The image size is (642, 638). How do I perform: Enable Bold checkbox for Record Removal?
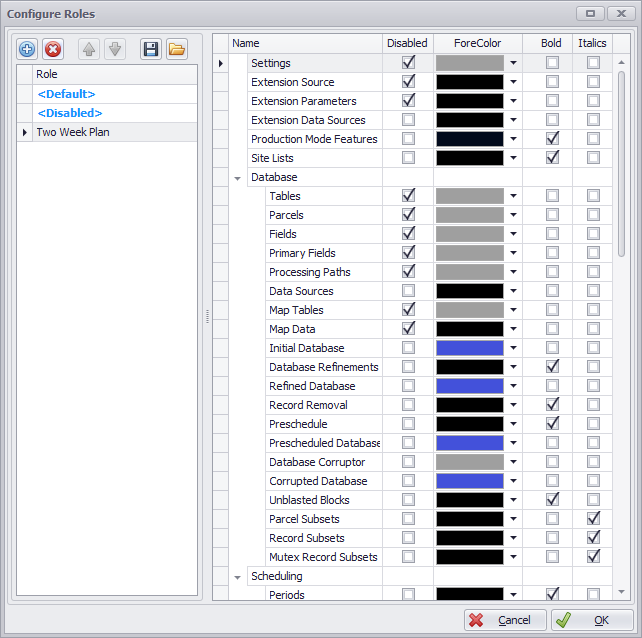pyautogui.click(x=552, y=405)
